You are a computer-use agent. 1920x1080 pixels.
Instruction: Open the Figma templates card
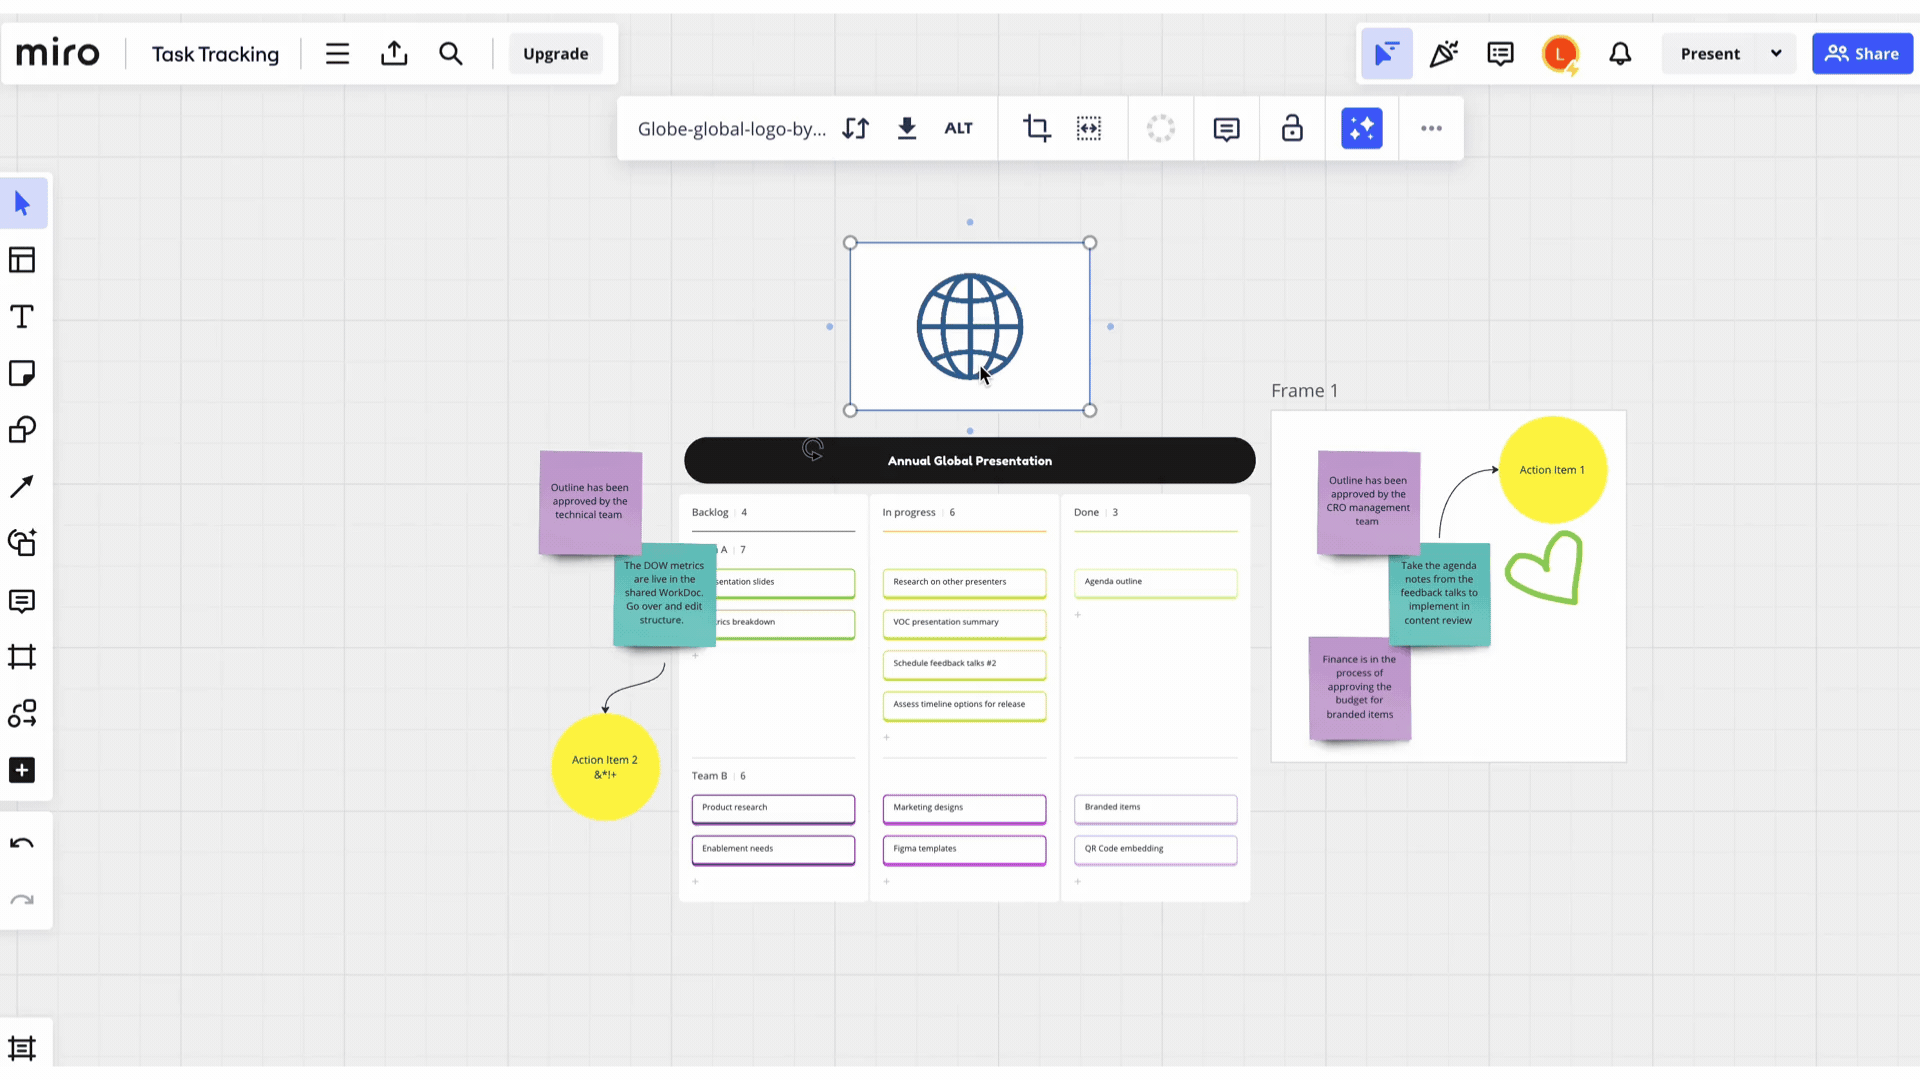964,849
